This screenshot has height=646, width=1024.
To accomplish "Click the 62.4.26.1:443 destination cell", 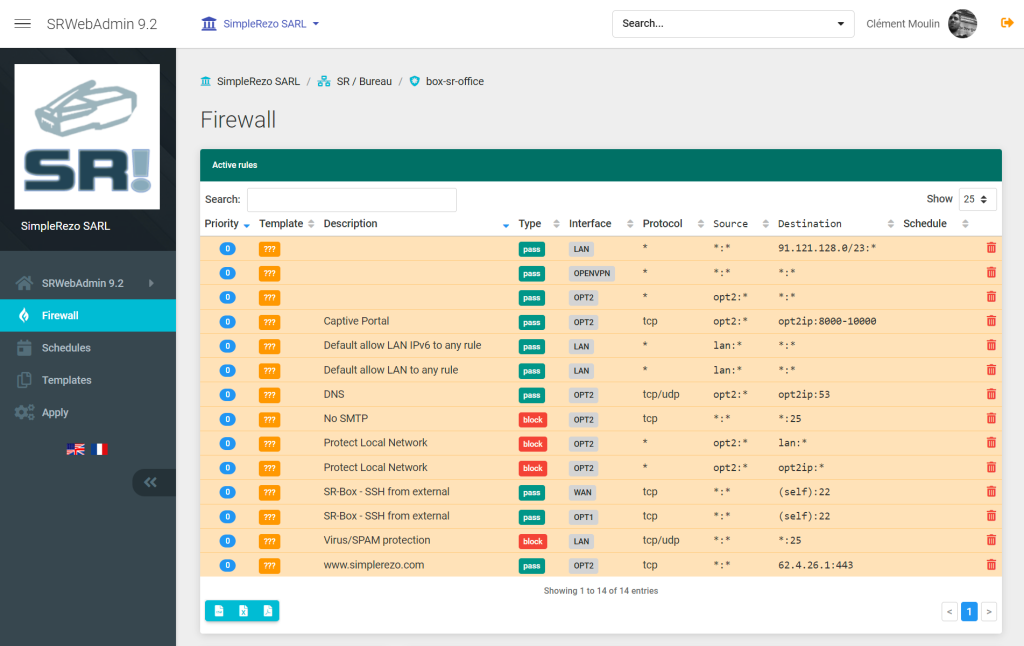I will (x=815, y=565).
